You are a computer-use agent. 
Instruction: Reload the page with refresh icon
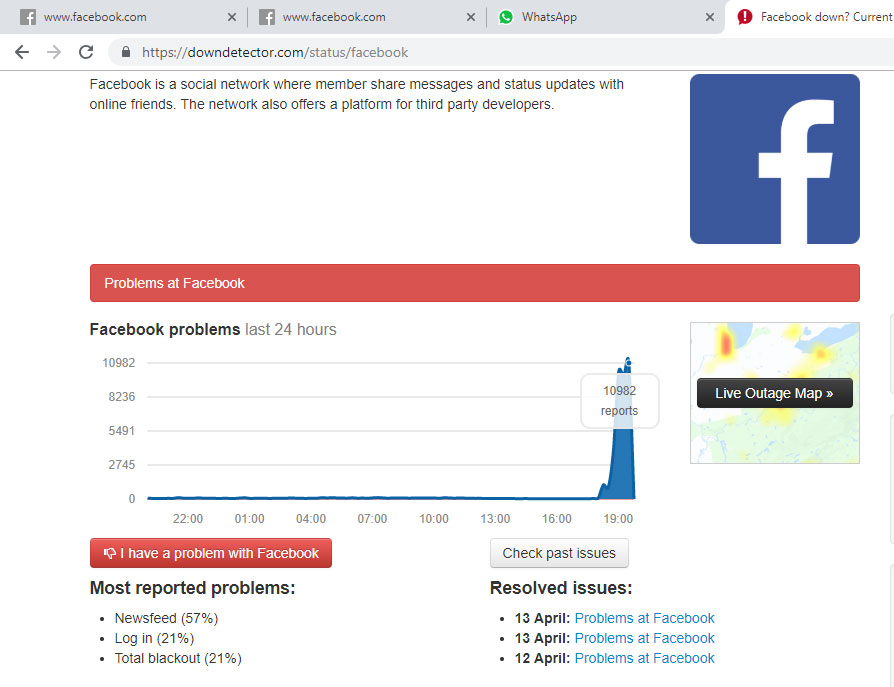pos(86,52)
